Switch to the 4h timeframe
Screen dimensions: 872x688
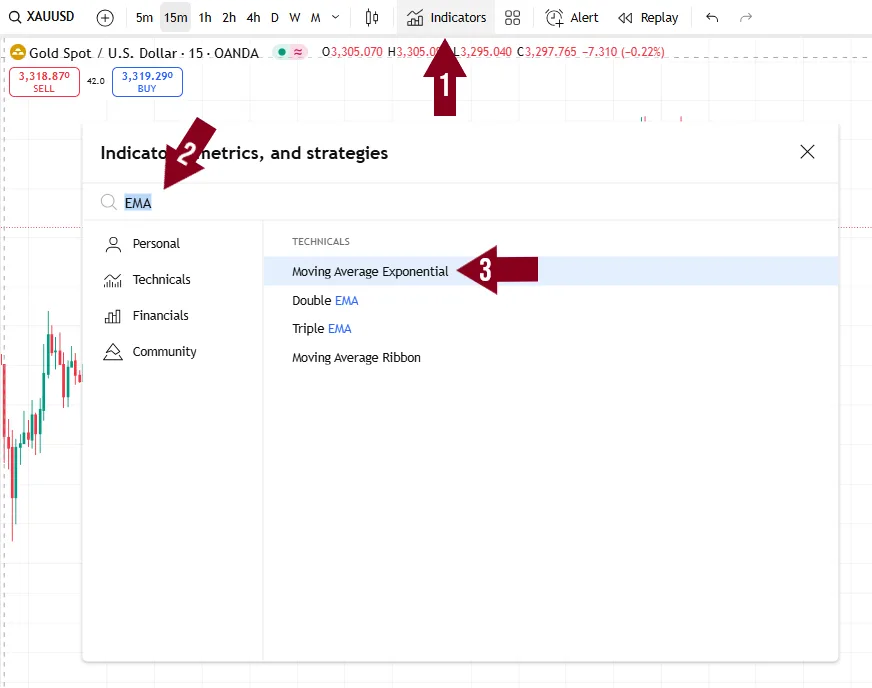coord(253,17)
